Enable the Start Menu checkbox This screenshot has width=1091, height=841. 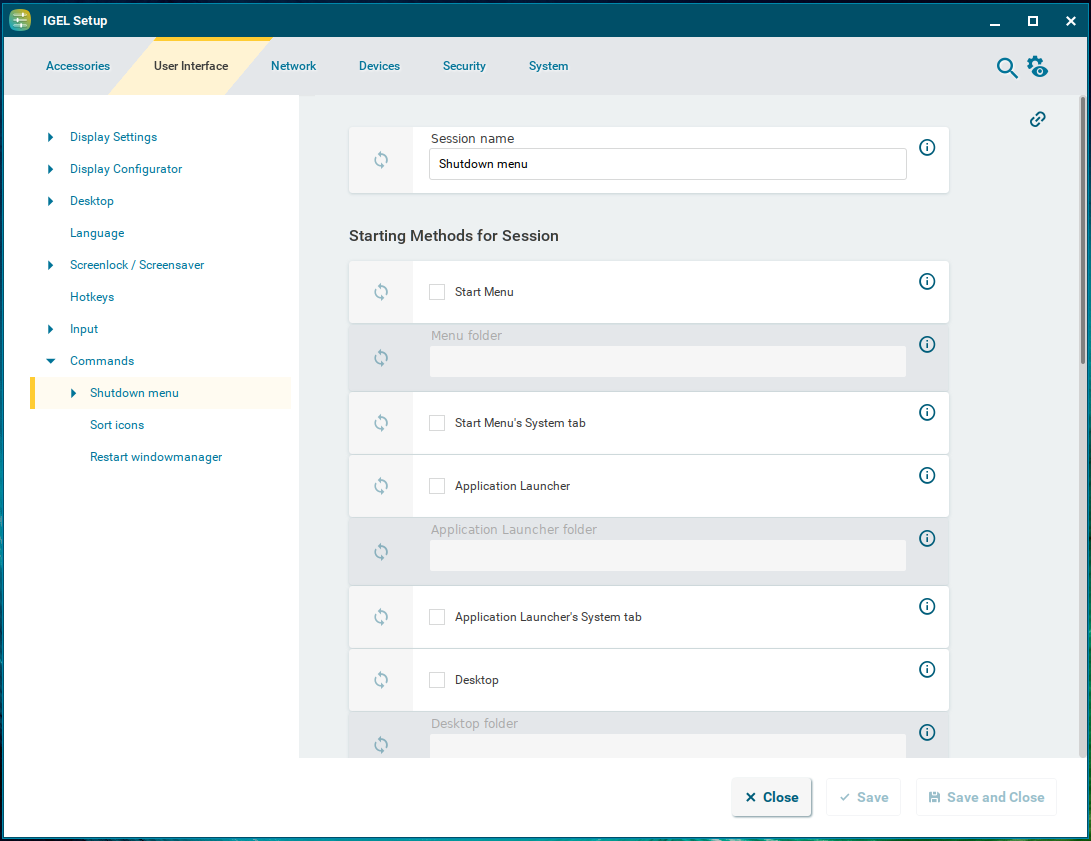pos(437,292)
